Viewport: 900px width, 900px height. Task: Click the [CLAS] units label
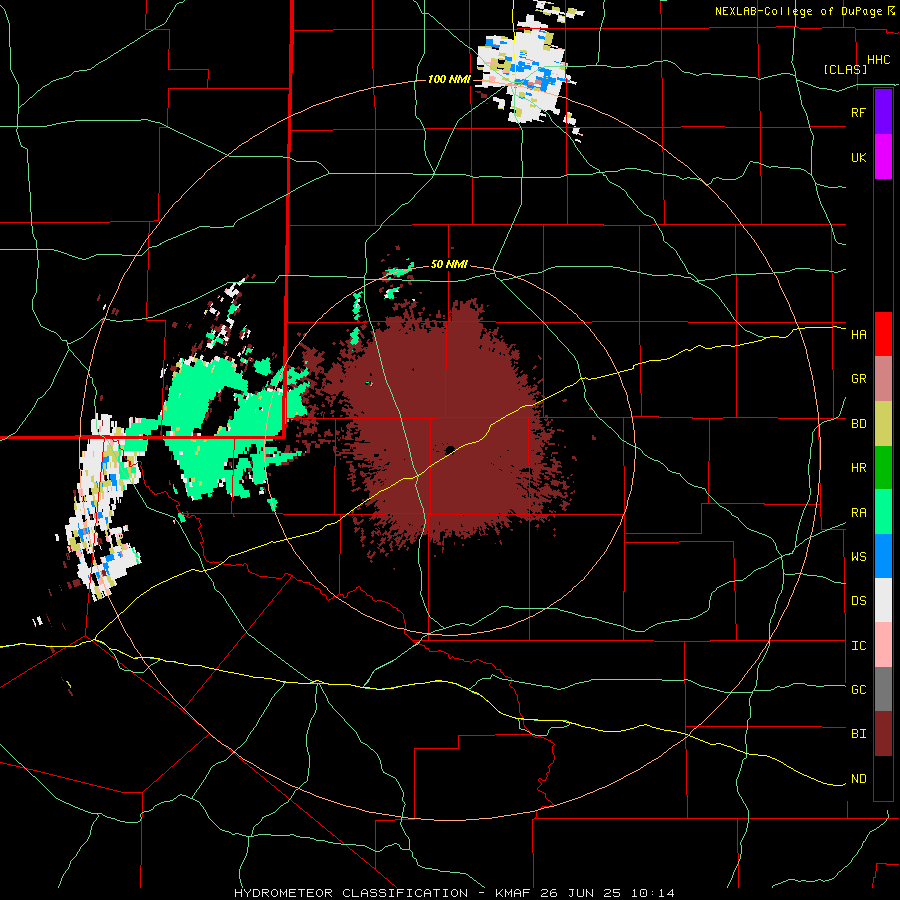click(x=845, y=69)
